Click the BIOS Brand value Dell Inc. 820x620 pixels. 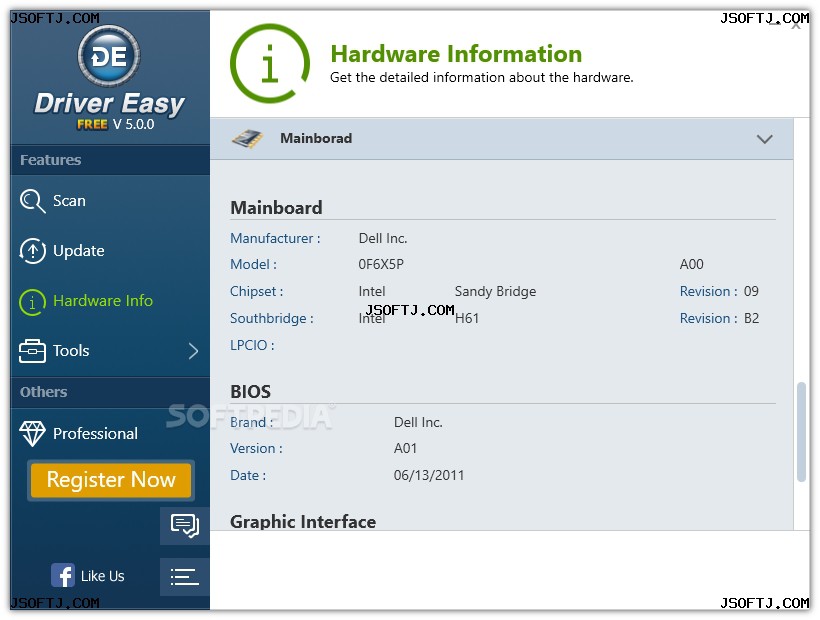pos(418,422)
